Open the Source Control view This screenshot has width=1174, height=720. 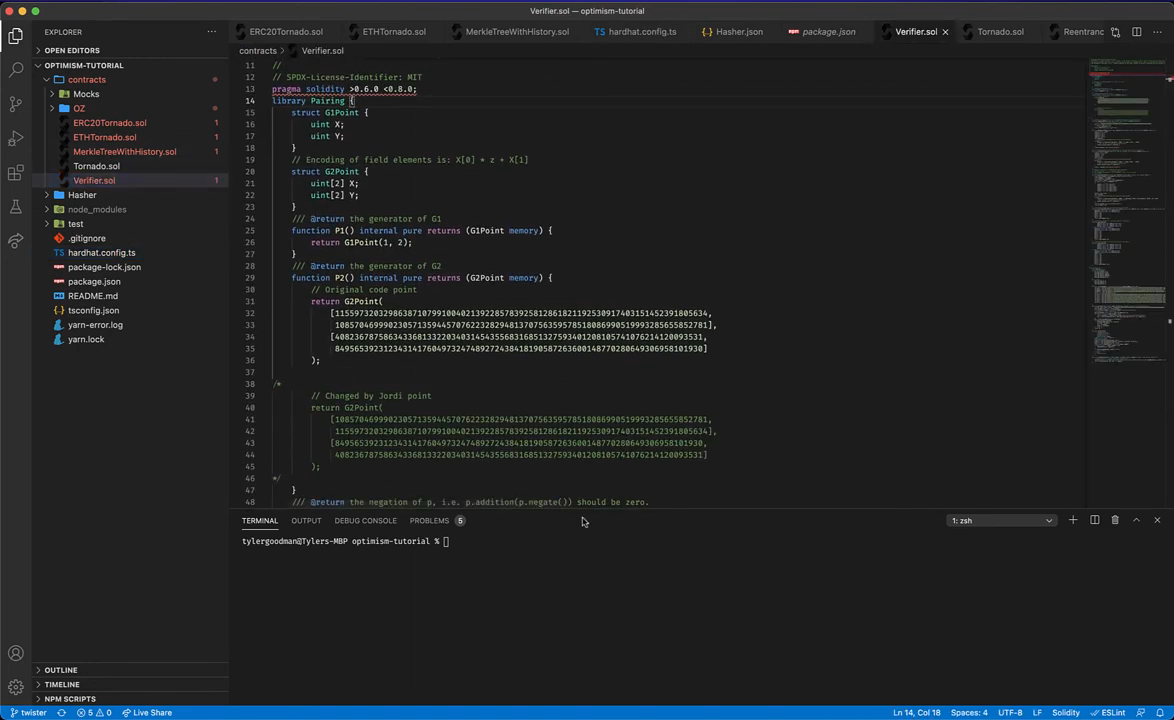point(16,104)
